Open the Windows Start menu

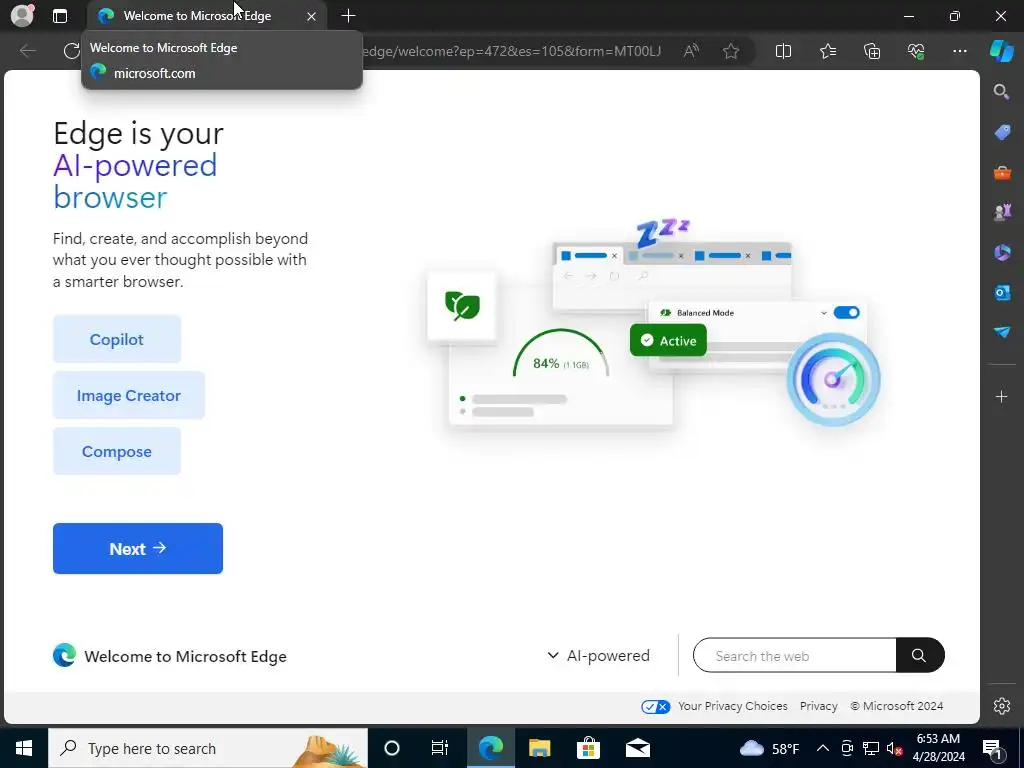click(x=24, y=748)
